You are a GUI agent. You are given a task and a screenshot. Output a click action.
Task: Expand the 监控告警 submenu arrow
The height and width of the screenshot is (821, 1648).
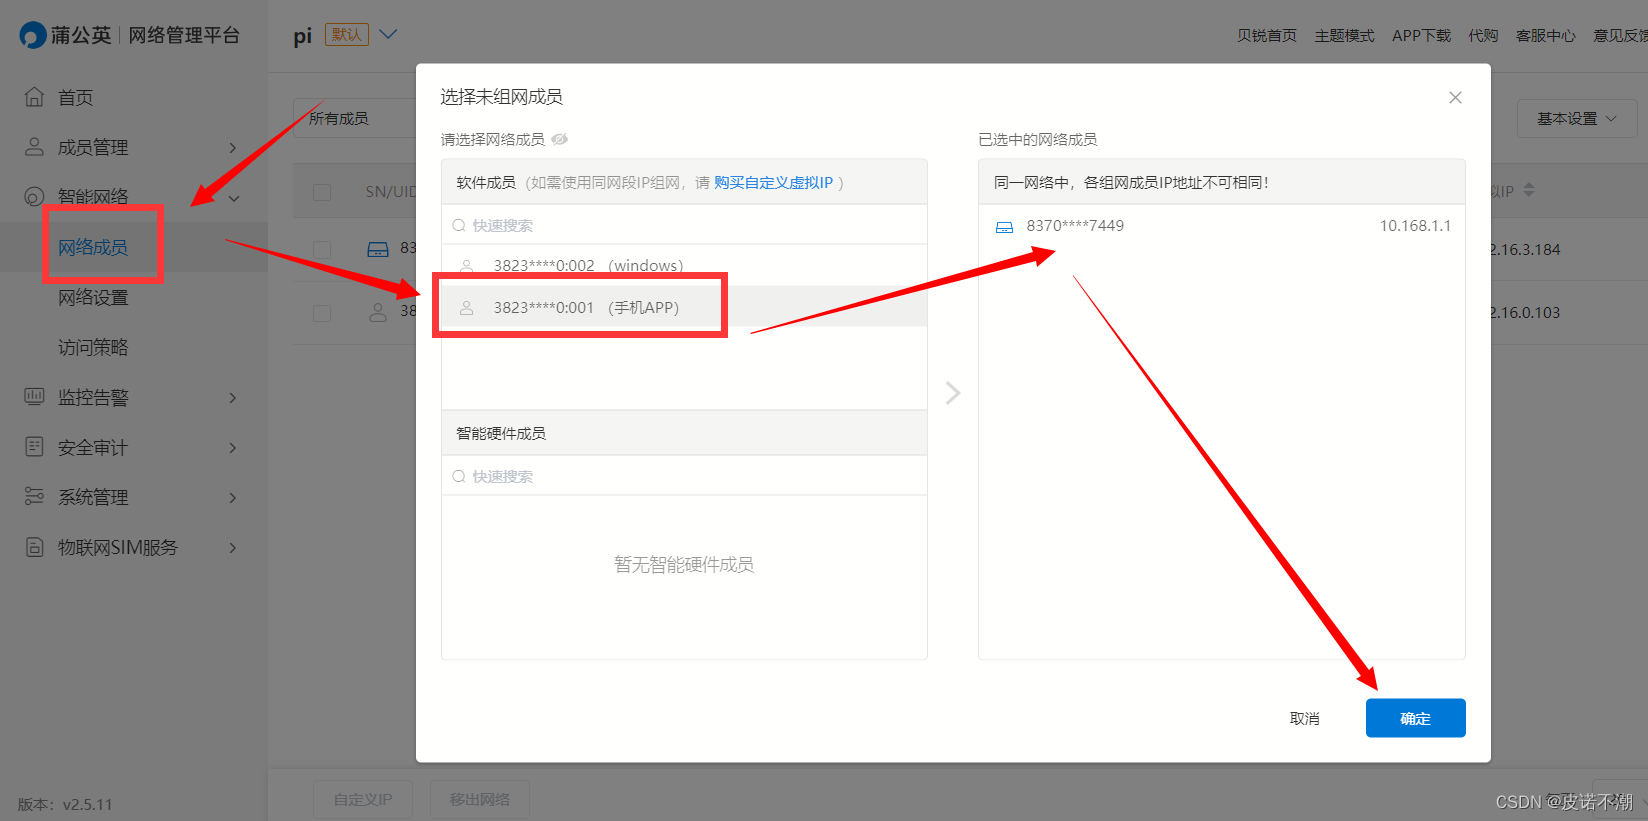click(x=233, y=398)
